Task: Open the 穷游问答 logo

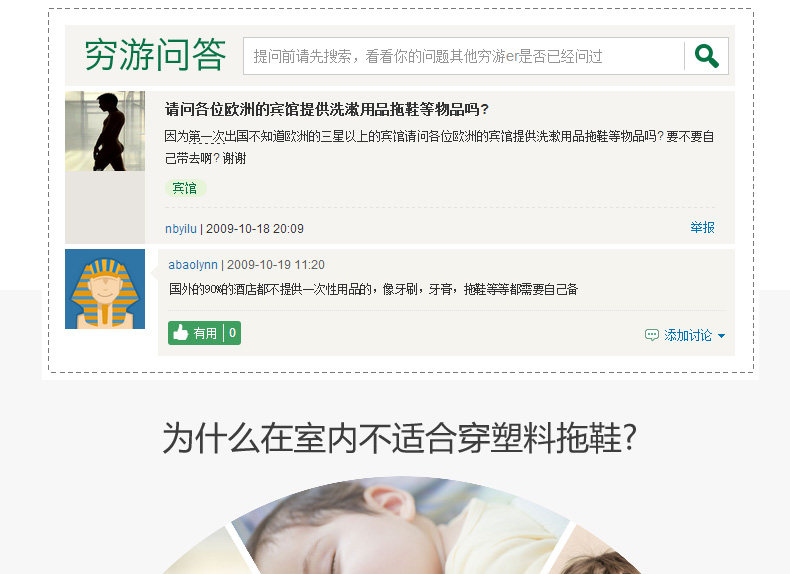Action: (x=155, y=54)
